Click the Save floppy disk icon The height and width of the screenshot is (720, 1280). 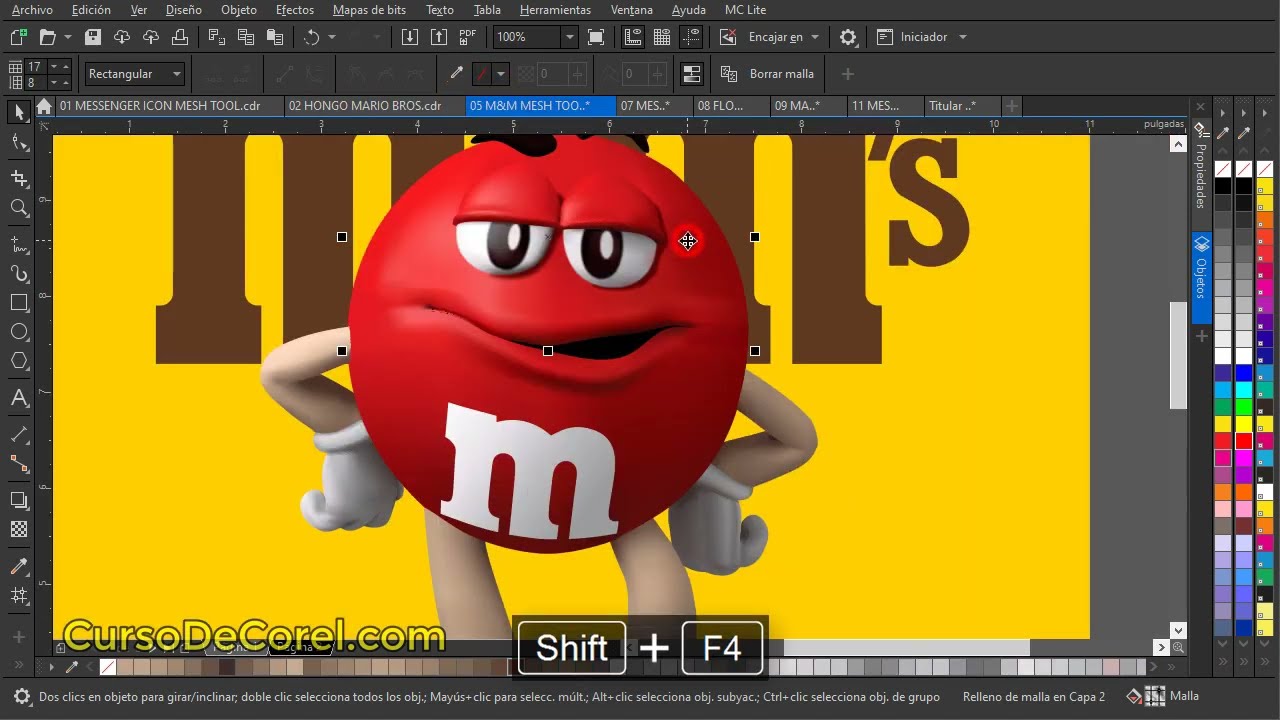[x=93, y=37]
